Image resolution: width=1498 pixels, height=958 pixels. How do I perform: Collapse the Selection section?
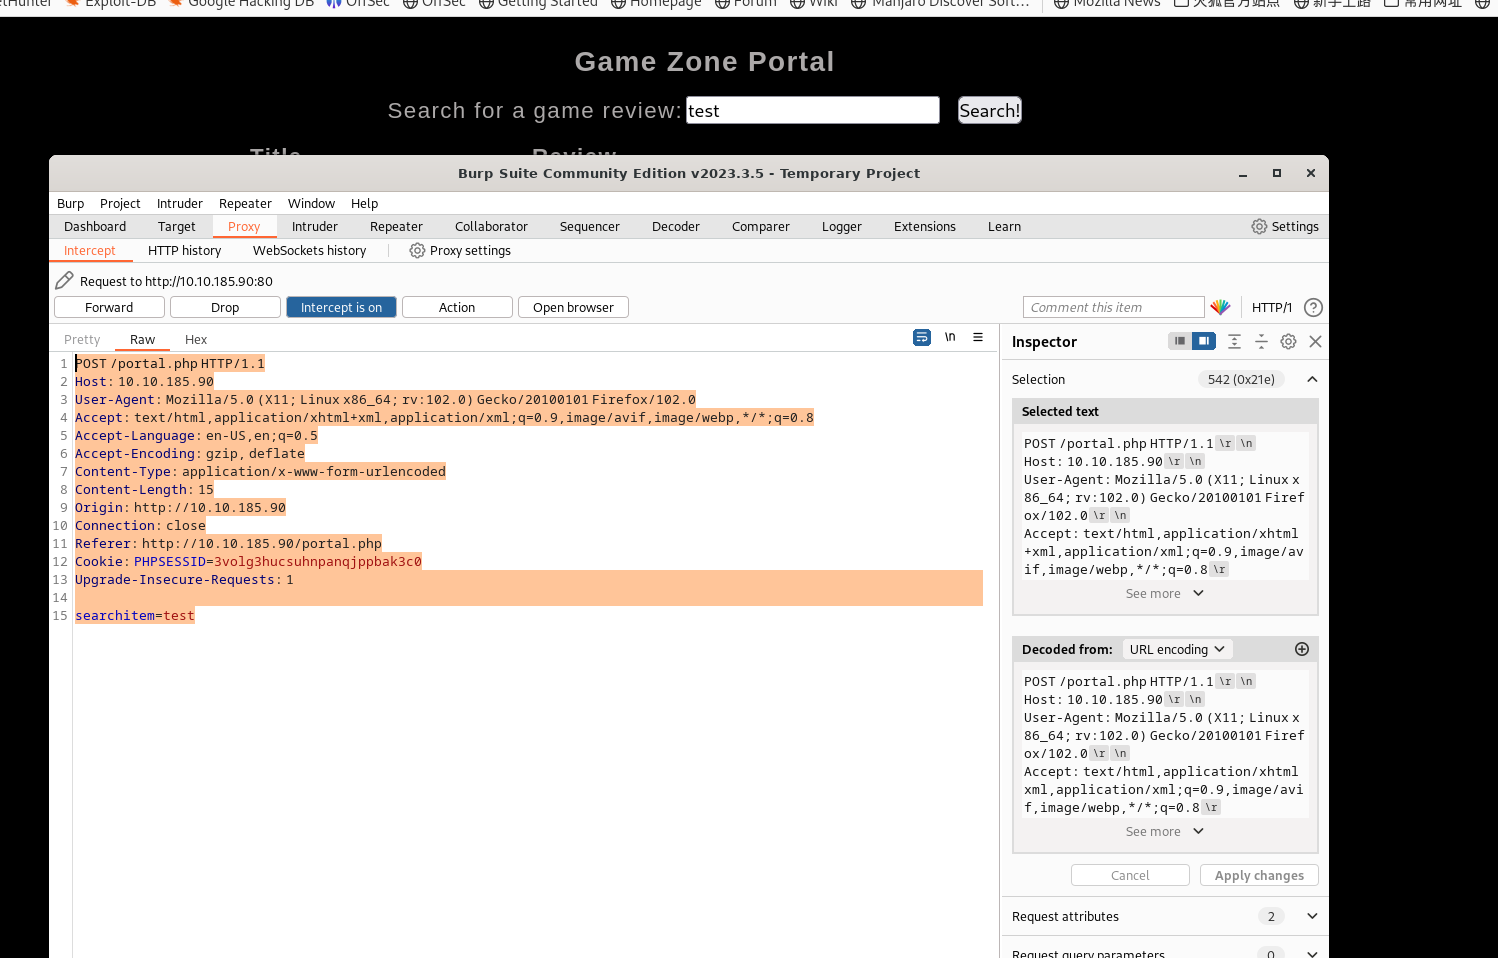click(x=1312, y=380)
